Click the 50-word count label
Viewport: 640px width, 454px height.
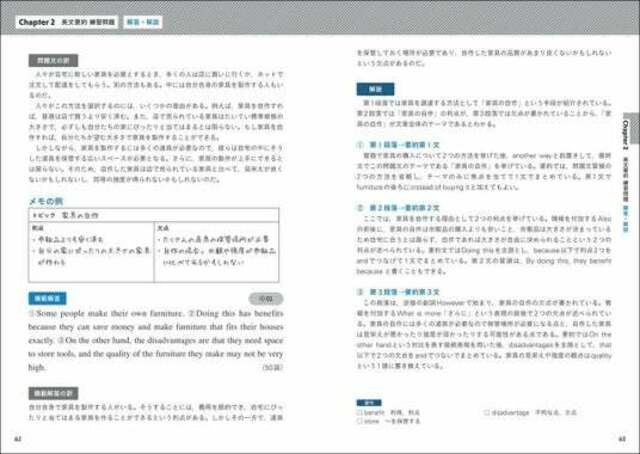click(x=272, y=367)
